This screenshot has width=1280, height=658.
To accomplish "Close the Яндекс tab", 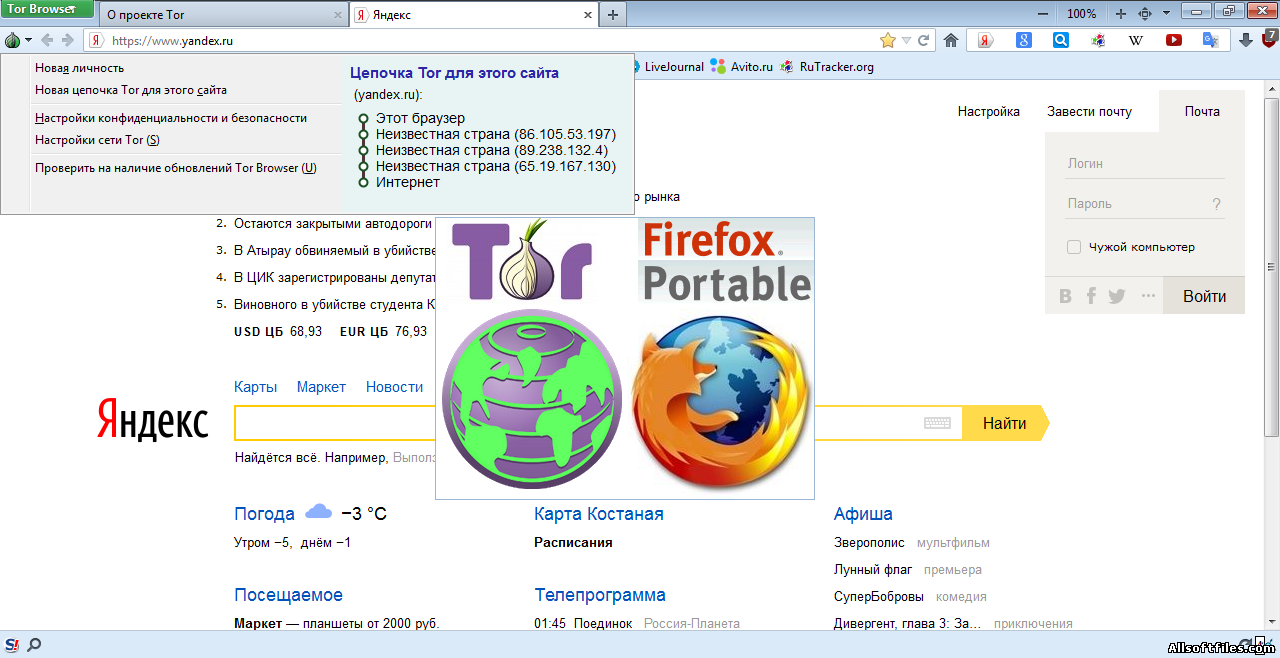I will 587,15.
